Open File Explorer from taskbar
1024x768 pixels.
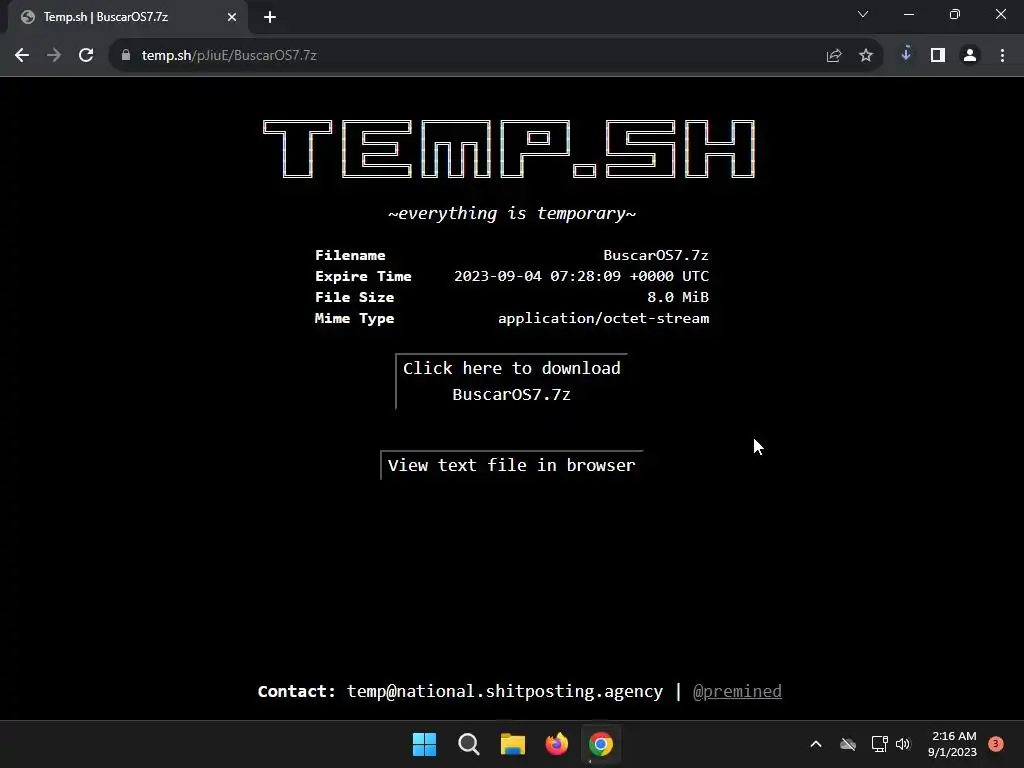click(513, 744)
